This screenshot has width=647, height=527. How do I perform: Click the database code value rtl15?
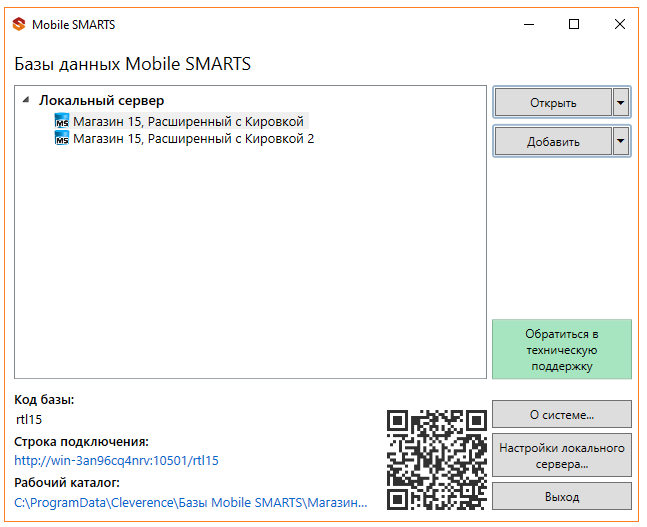click(29, 419)
